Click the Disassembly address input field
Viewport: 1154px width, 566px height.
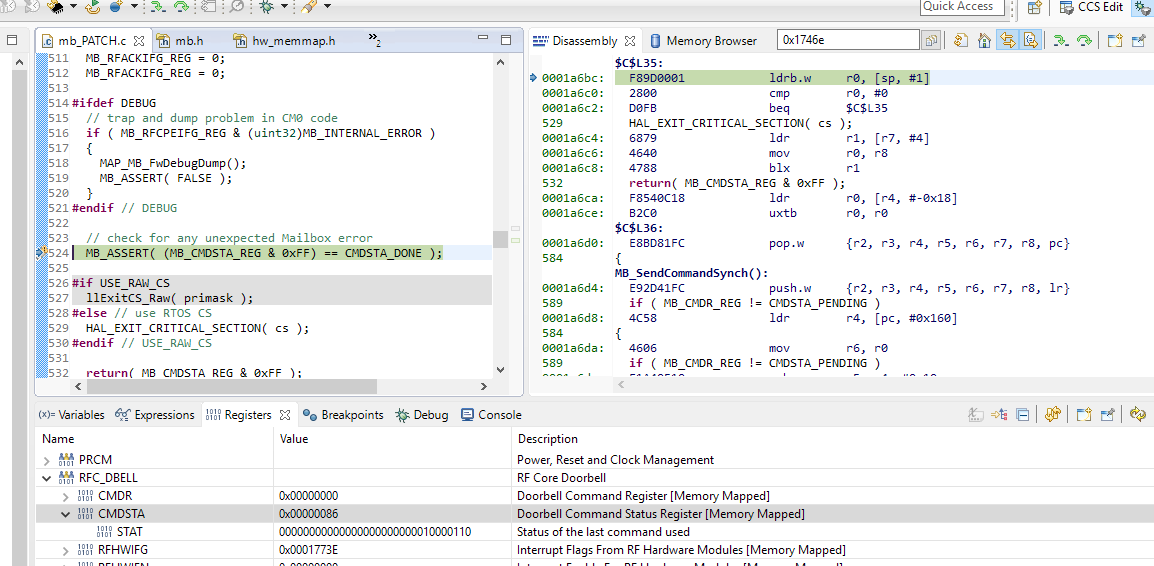[847, 40]
